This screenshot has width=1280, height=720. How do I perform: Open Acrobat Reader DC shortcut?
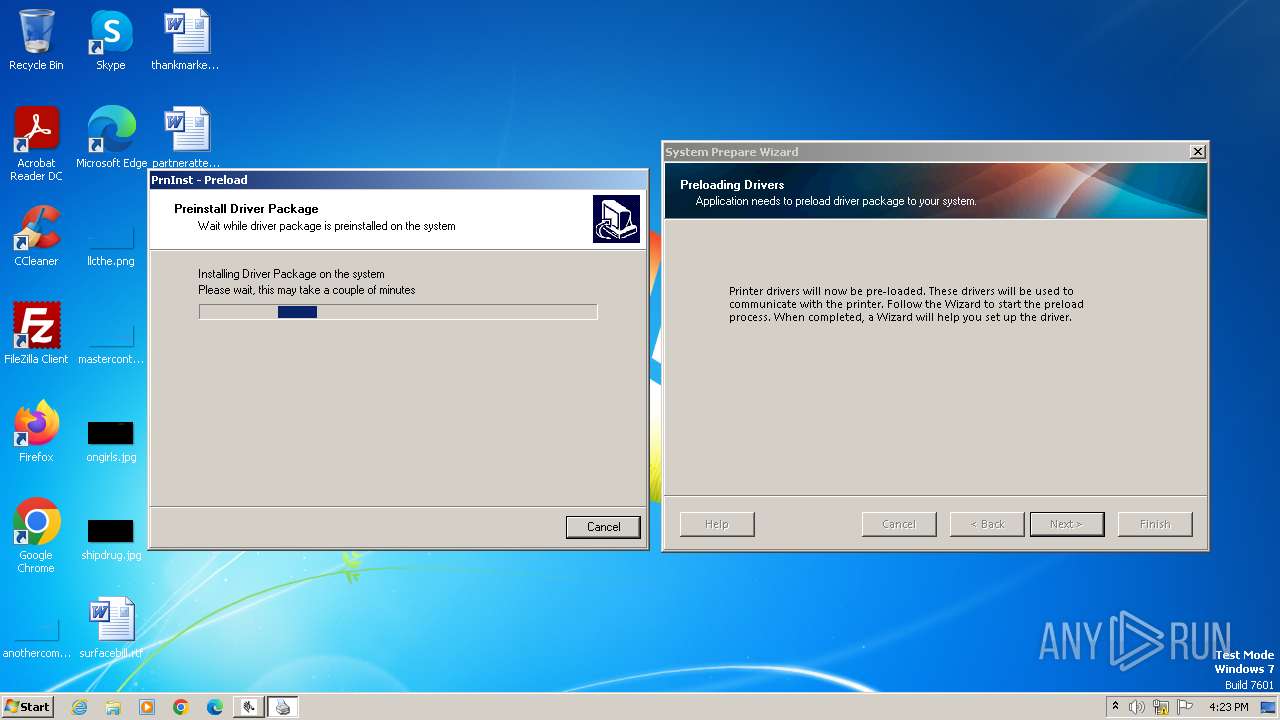tap(36, 143)
